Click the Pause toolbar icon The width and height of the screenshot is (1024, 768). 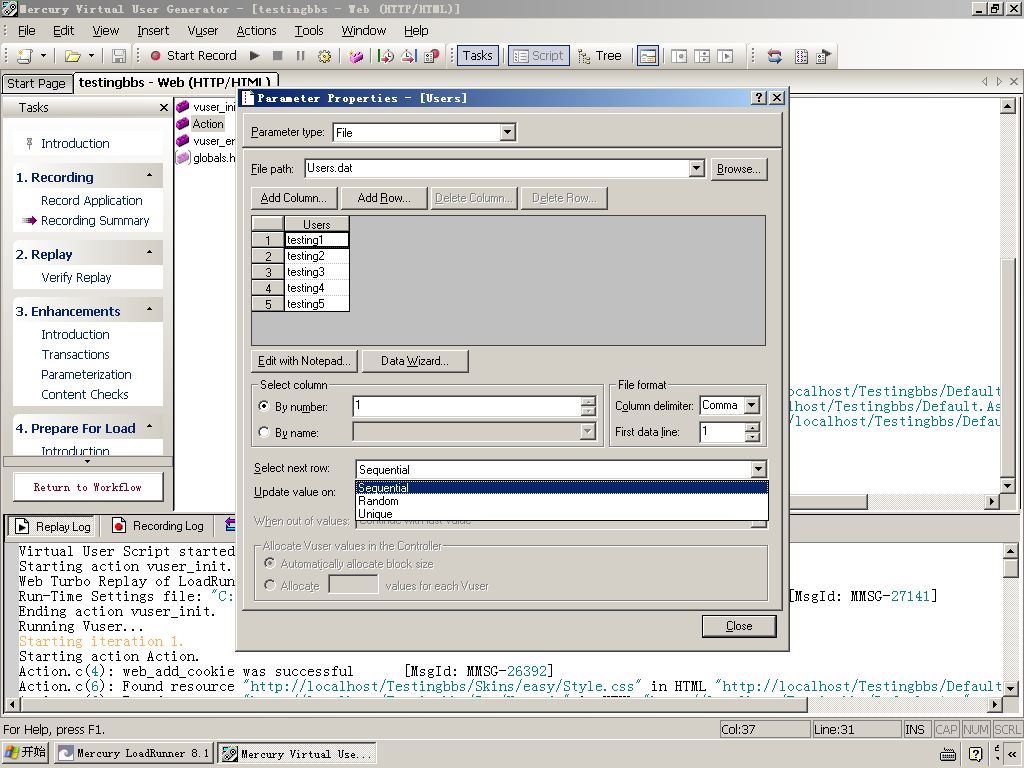[x=300, y=56]
